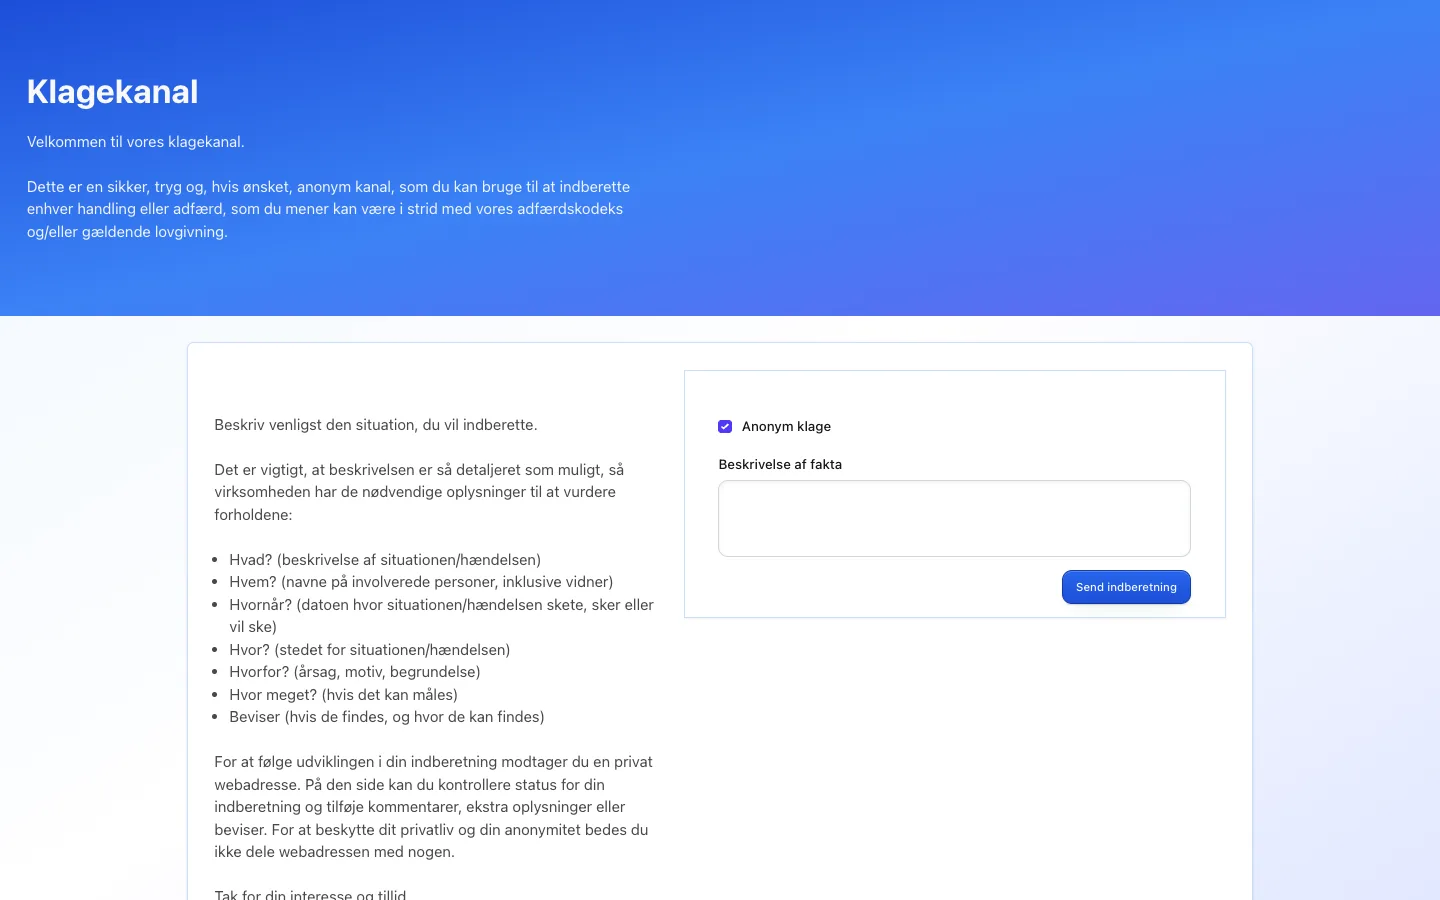The width and height of the screenshot is (1440, 900).
Task: Click the 'Hvornår?' bullet item
Action: (441, 616)
